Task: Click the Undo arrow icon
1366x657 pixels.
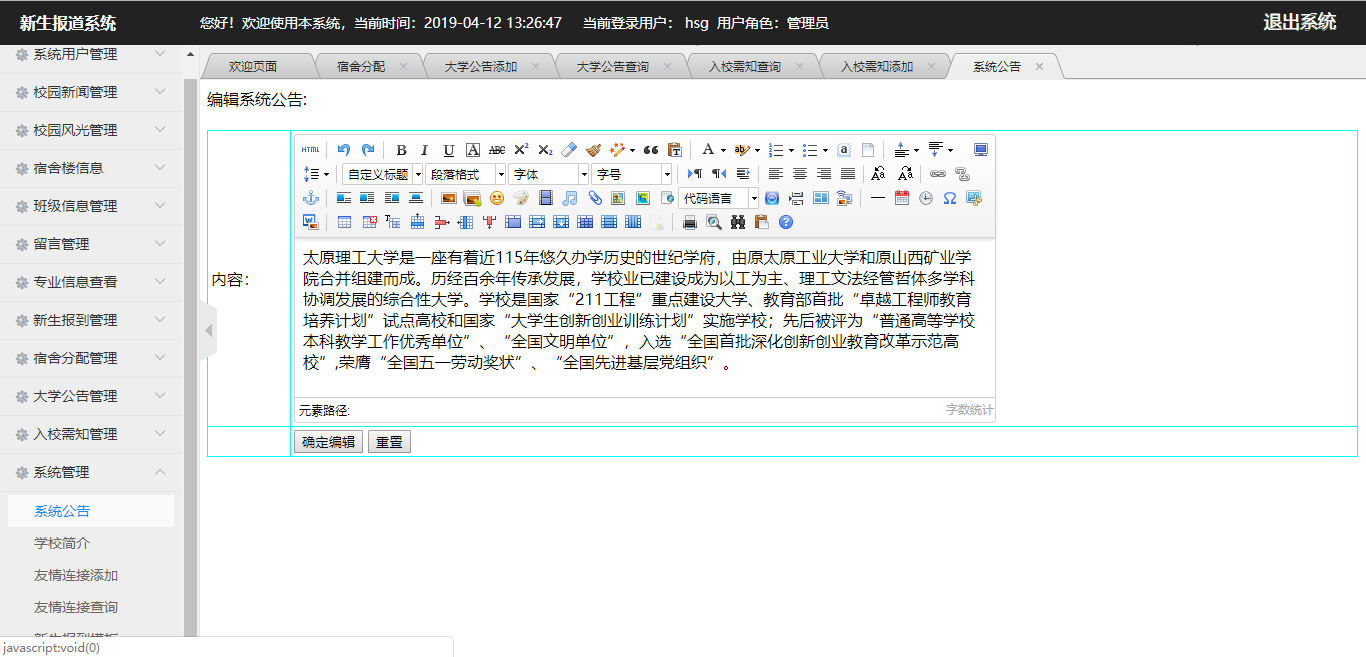Action: pyautogui.click(x=344, y=150)
